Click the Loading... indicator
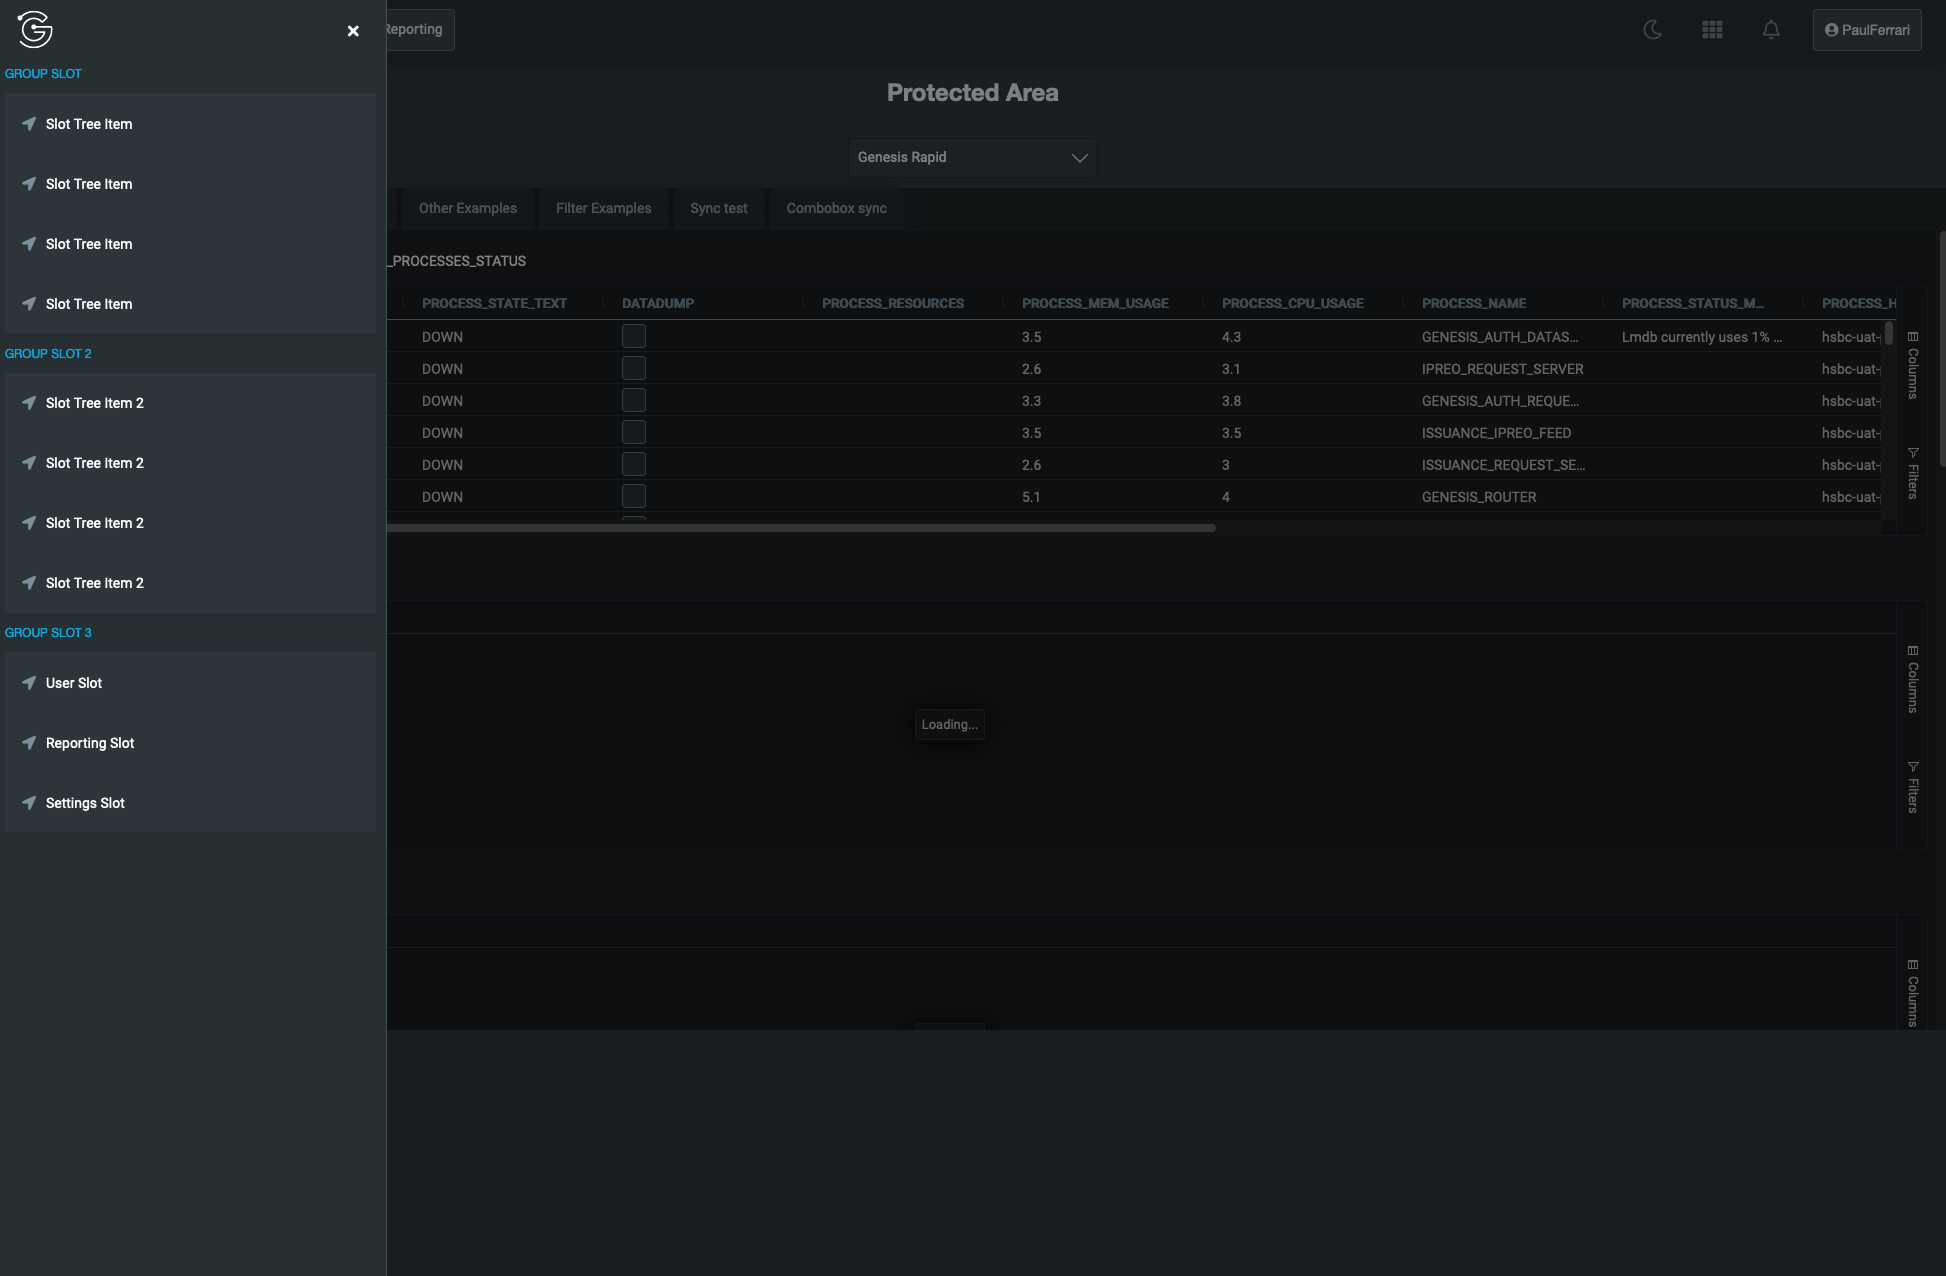Viewport: 1946px width, 1276px height. click(x=950, y=724)
